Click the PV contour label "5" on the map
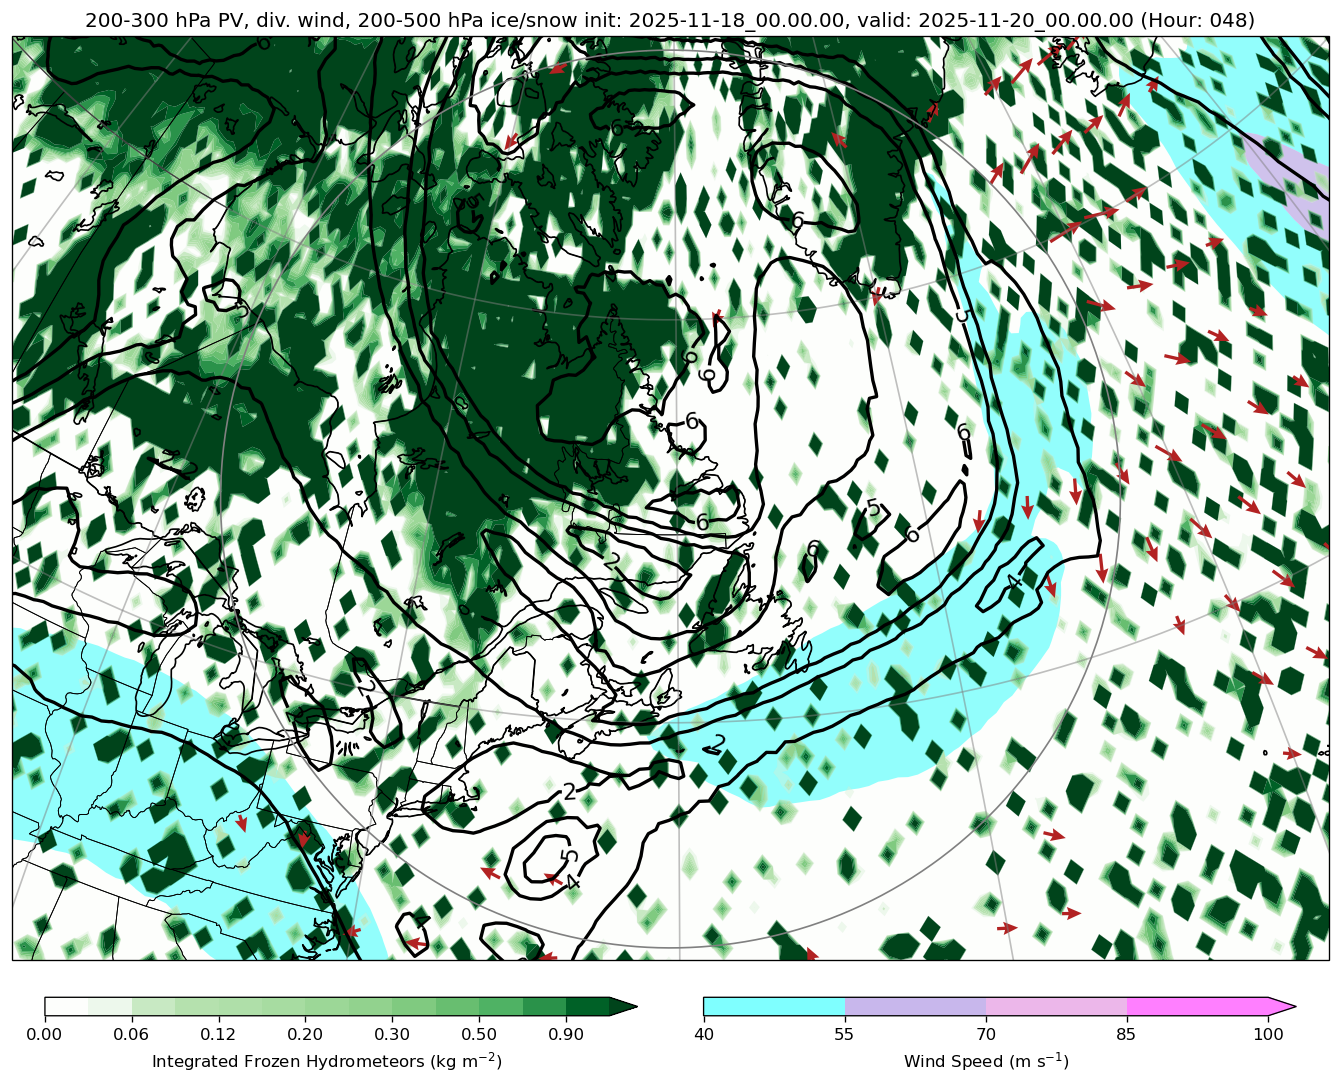The image size is (1341, 1084). 873,508
